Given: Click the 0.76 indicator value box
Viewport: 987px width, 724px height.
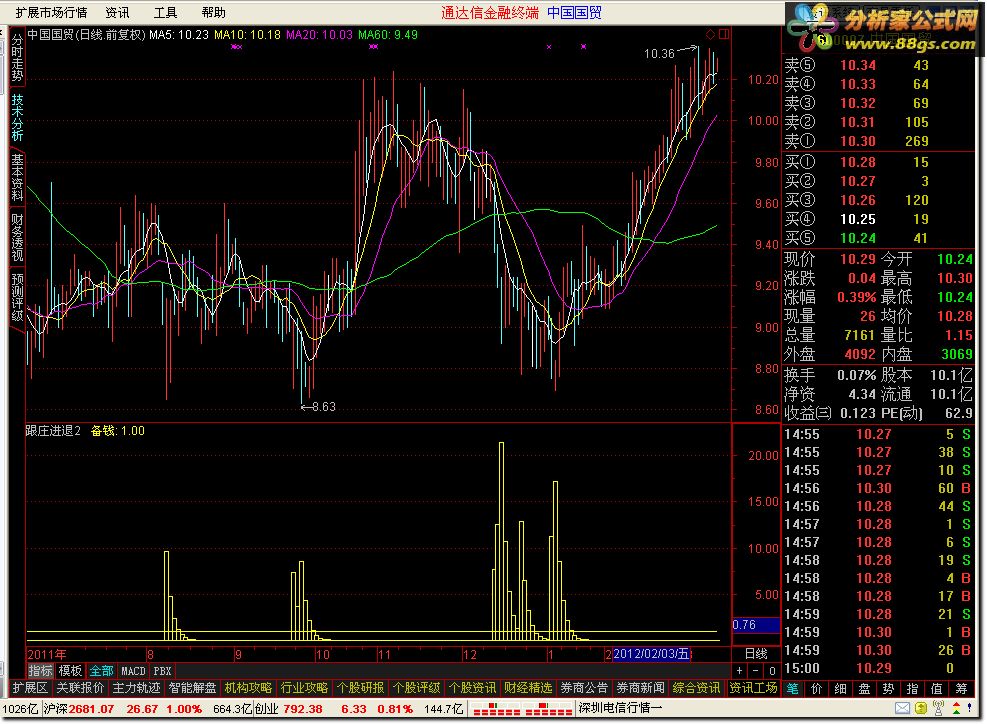Looking at the screenshot, I should click(755, 625).
